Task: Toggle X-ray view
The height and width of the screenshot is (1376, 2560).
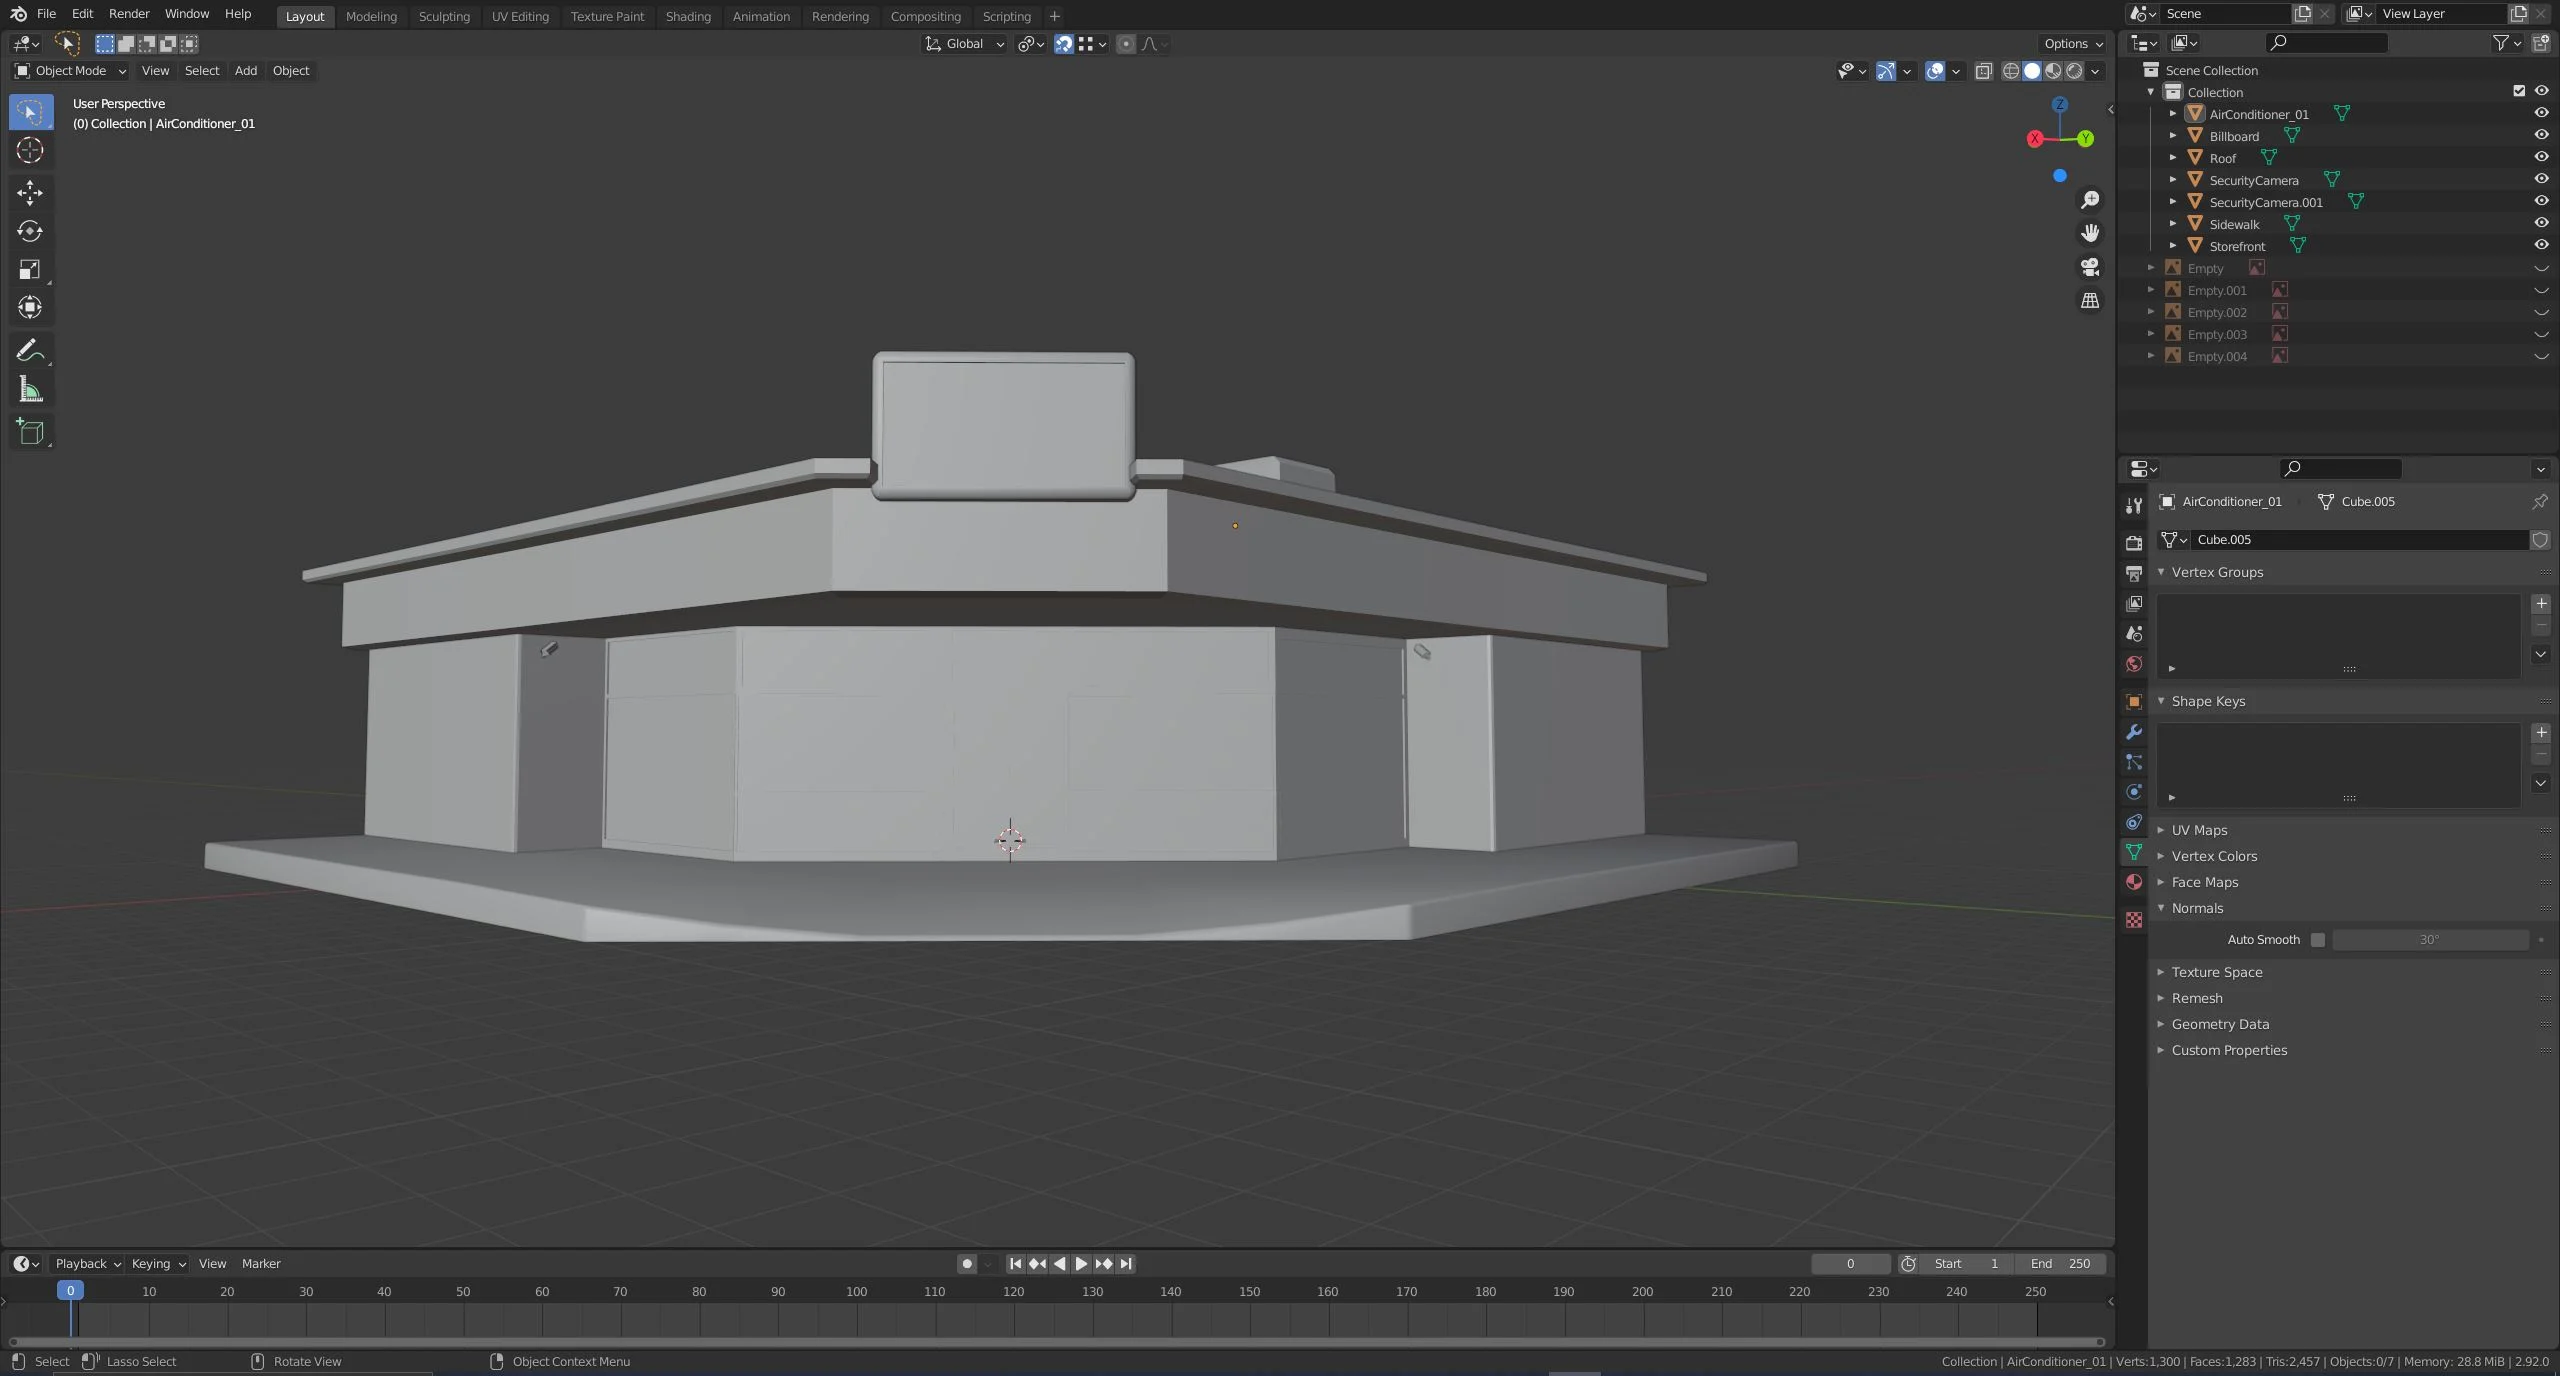Action: [x=1984, y=71]
